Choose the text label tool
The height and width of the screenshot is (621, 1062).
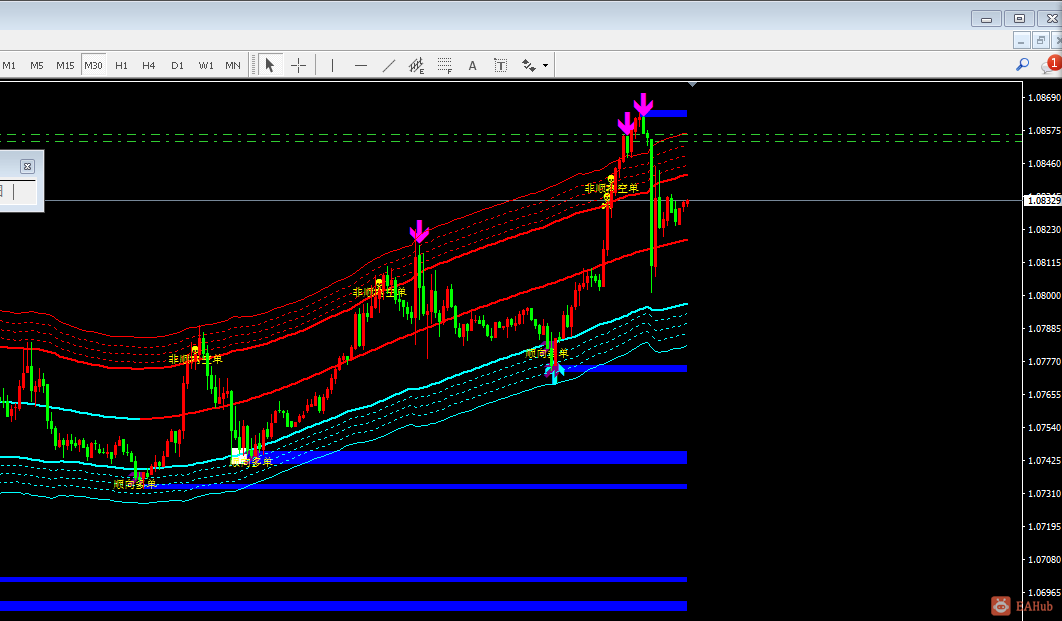tap(500, 65)
